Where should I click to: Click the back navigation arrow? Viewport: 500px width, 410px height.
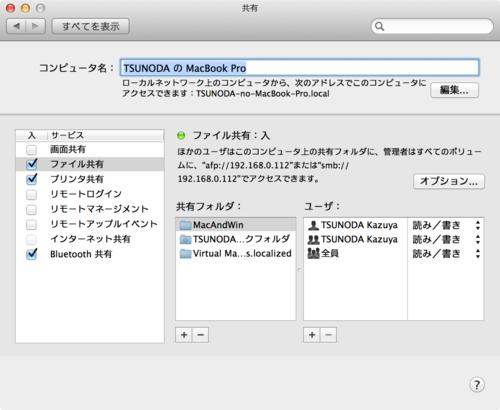(16, 26)
